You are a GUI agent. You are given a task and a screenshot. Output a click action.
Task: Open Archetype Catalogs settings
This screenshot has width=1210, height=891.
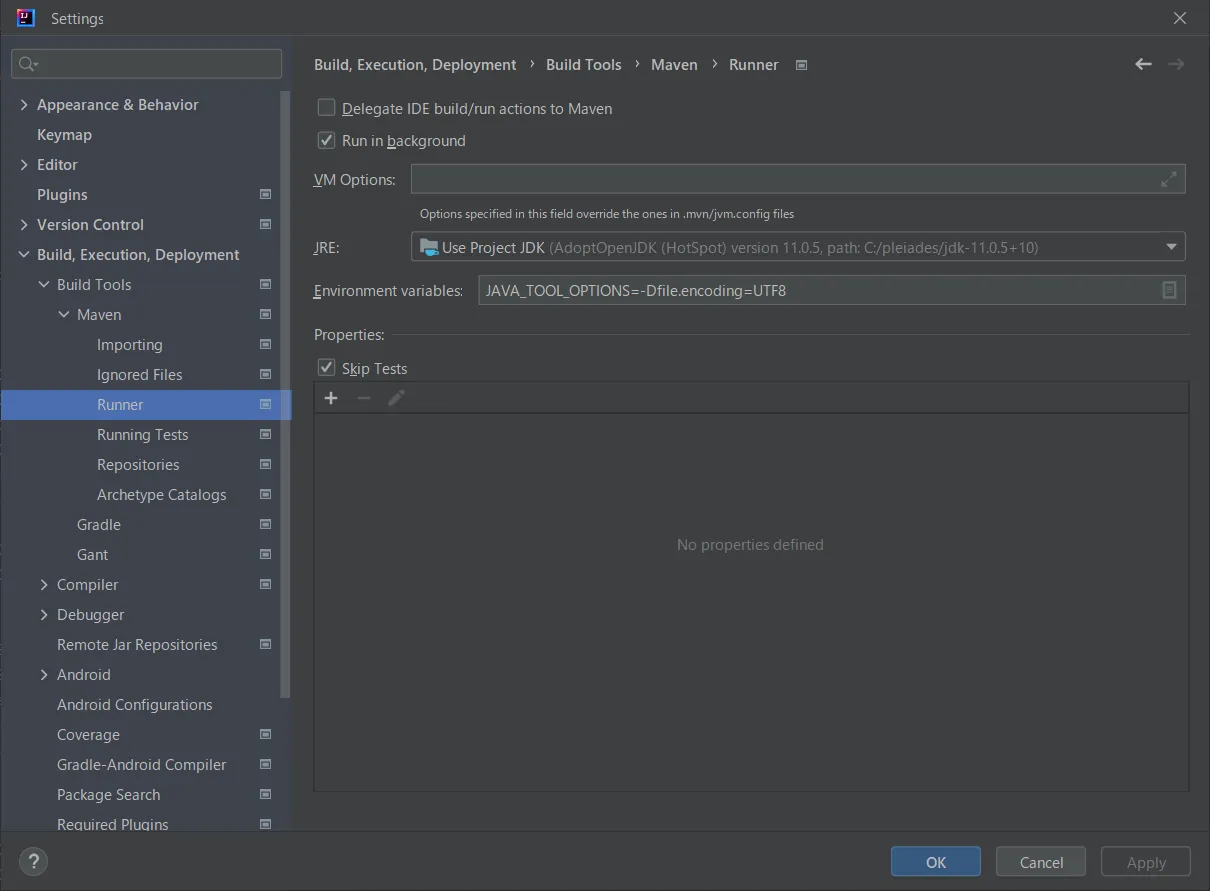161,494
